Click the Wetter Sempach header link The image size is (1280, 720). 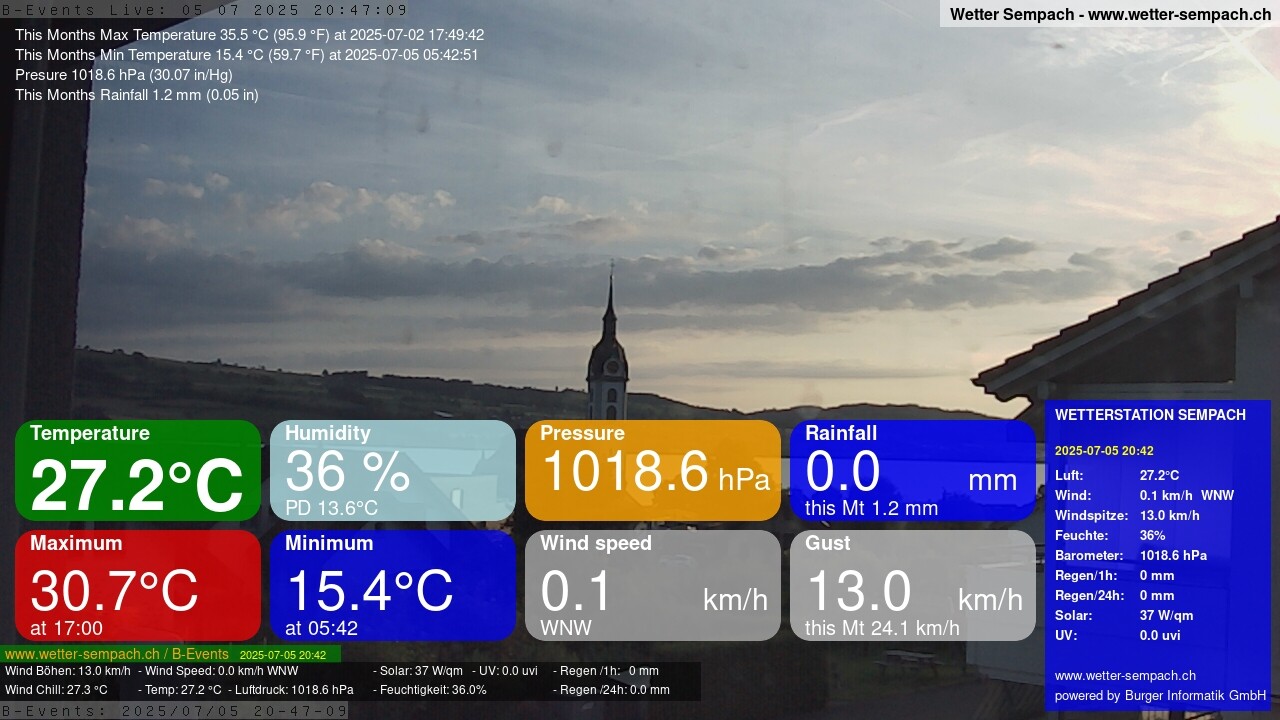[x=1110, y=14]
